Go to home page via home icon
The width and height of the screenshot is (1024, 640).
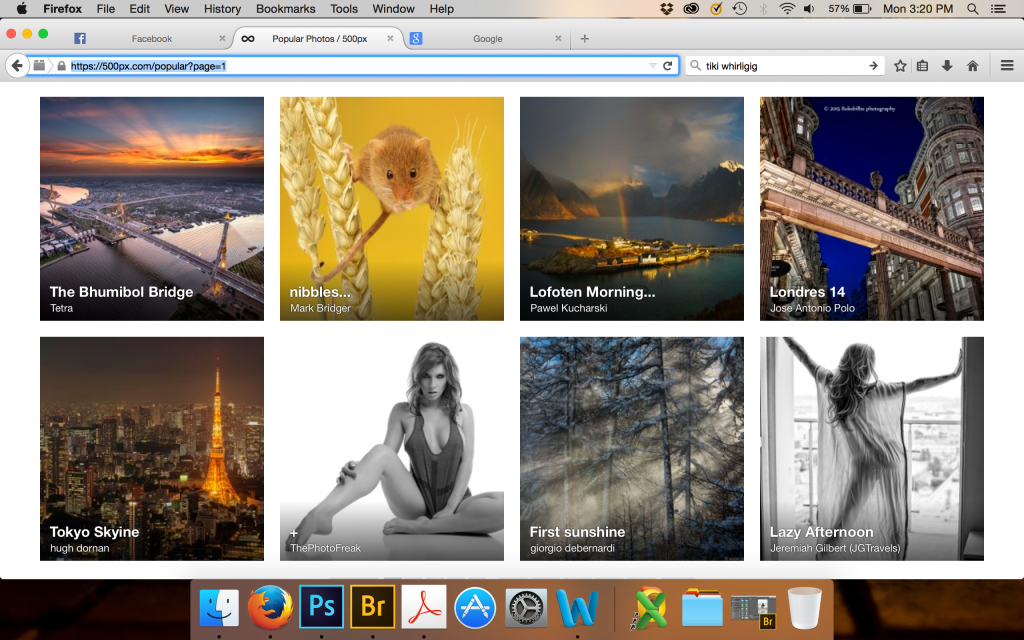971,65
